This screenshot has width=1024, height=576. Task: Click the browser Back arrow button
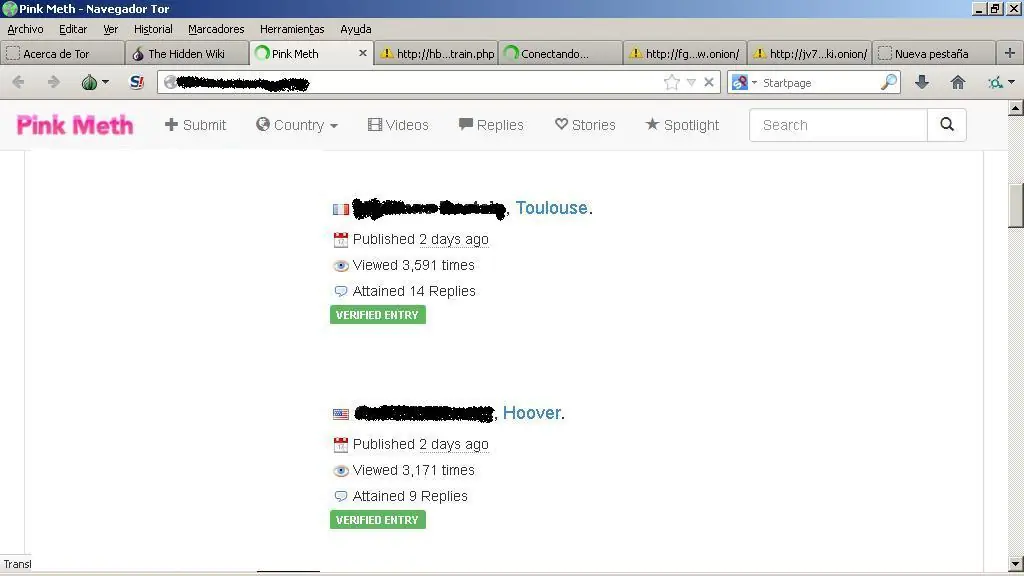[x=18, y=82]
